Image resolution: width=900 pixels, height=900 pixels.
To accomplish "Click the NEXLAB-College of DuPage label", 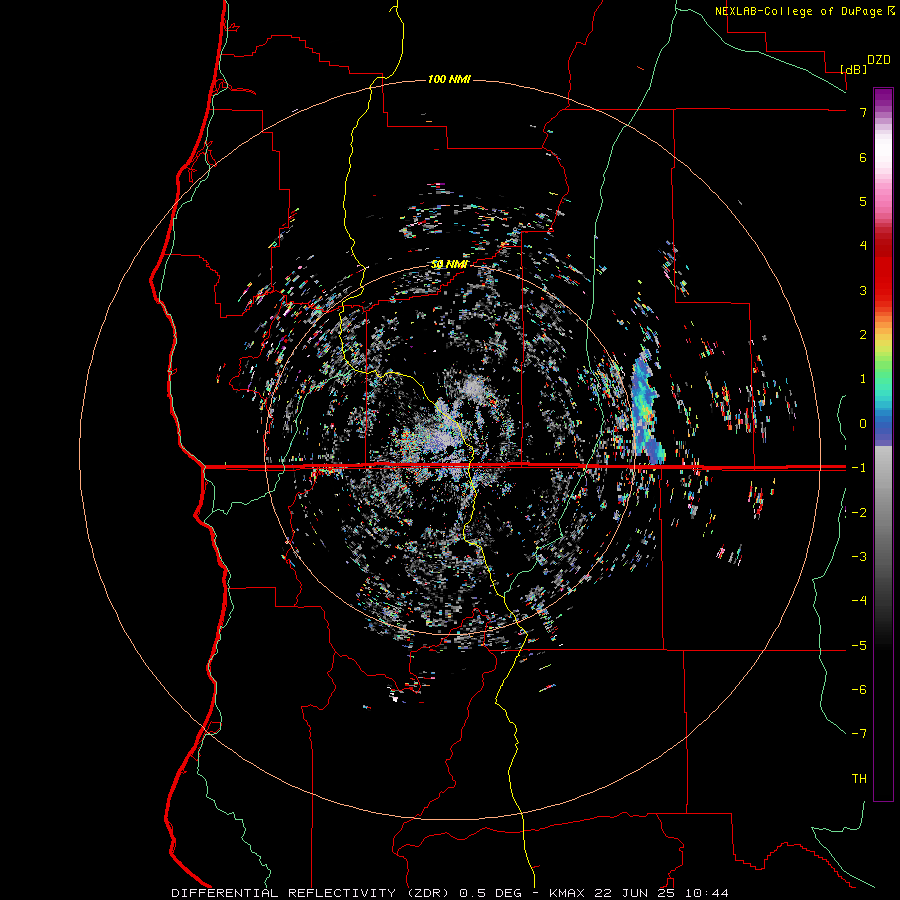I will point(798,11).
